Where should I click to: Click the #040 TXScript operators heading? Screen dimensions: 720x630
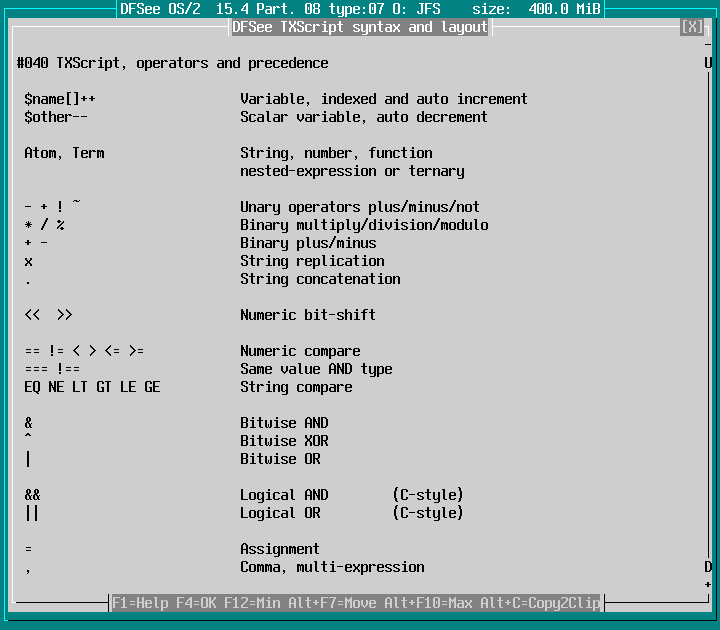(172, 63)
